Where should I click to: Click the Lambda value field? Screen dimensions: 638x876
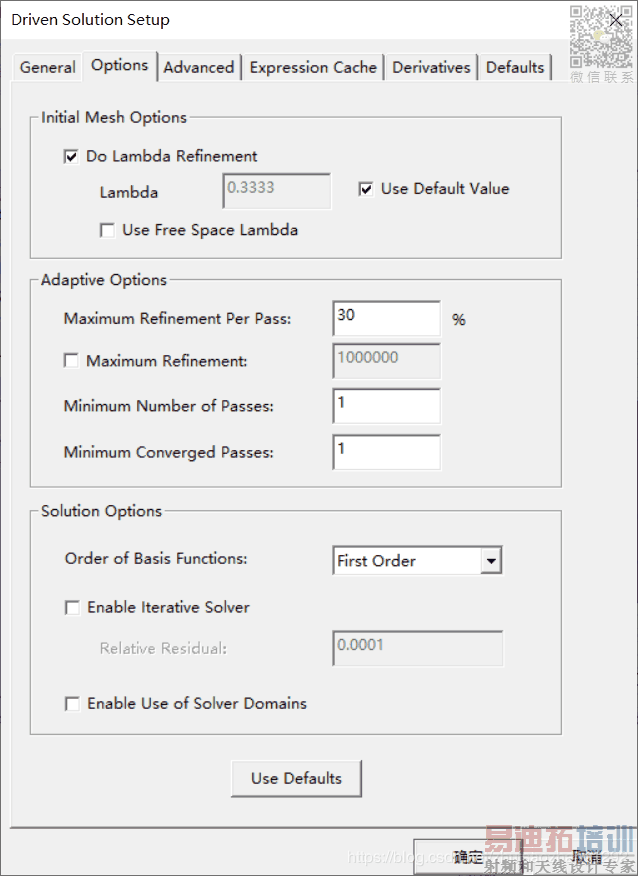[276, 190]
